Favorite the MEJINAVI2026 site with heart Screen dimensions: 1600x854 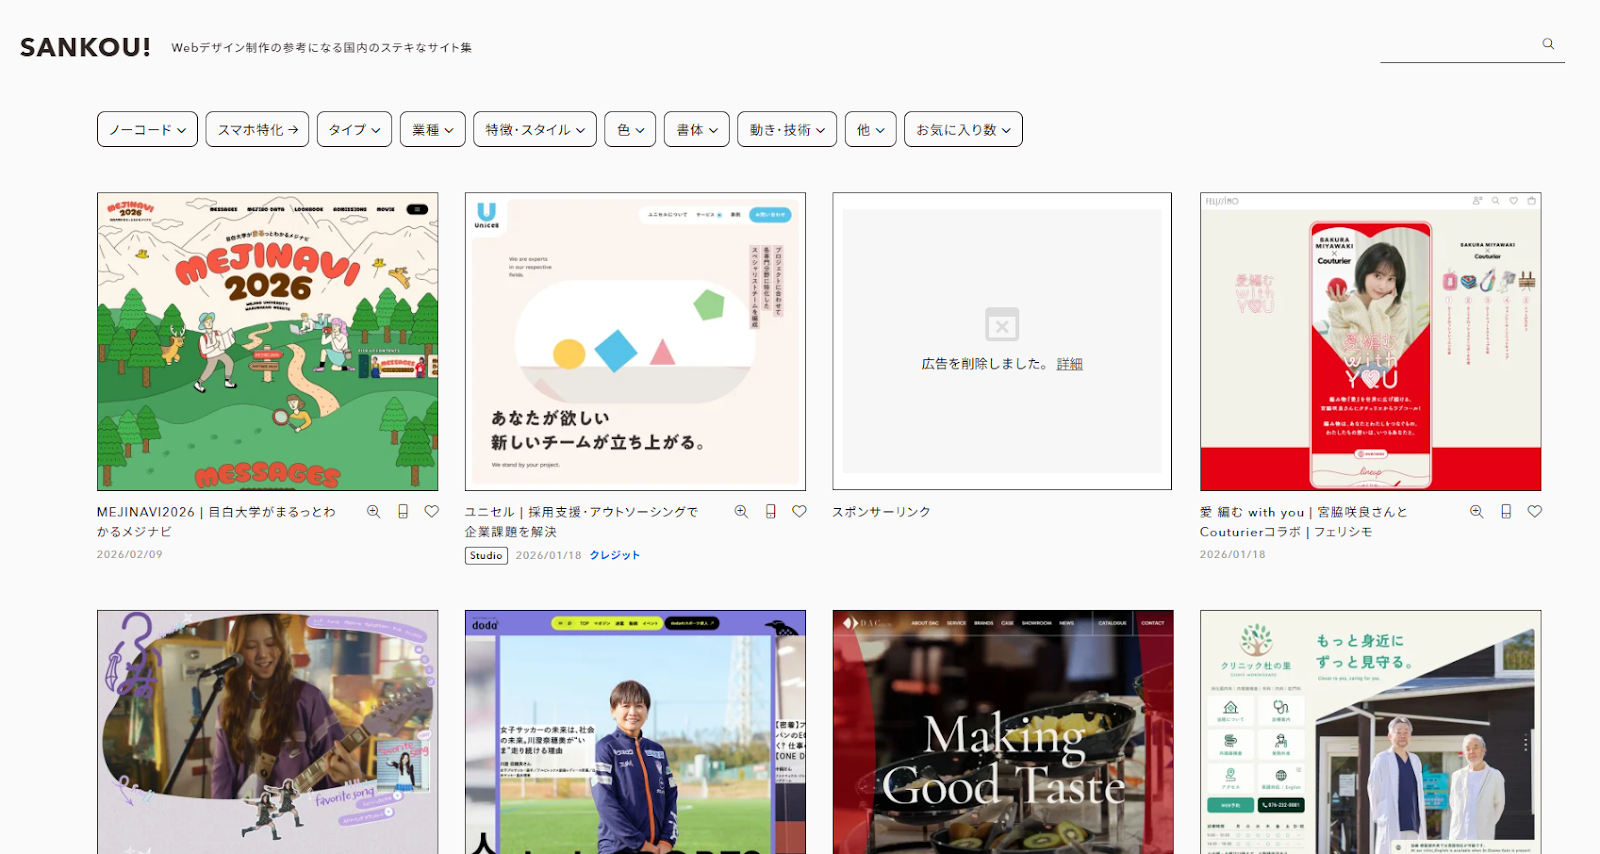click(432, 511)
